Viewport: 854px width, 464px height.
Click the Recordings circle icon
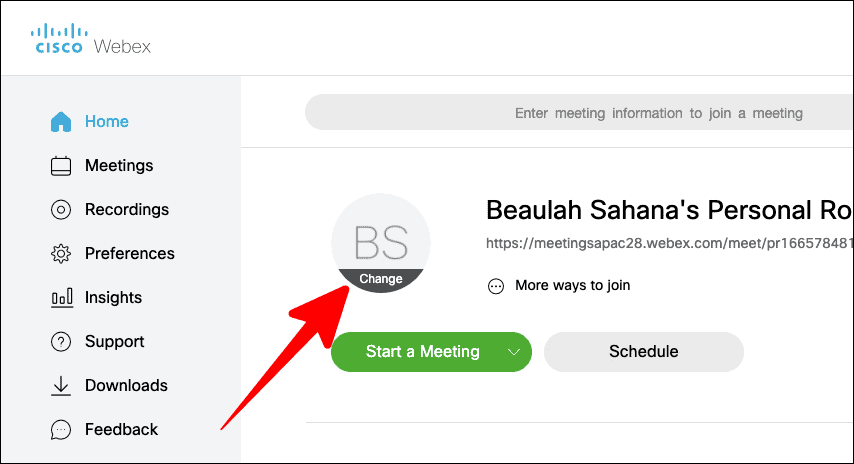coord(61,210)
